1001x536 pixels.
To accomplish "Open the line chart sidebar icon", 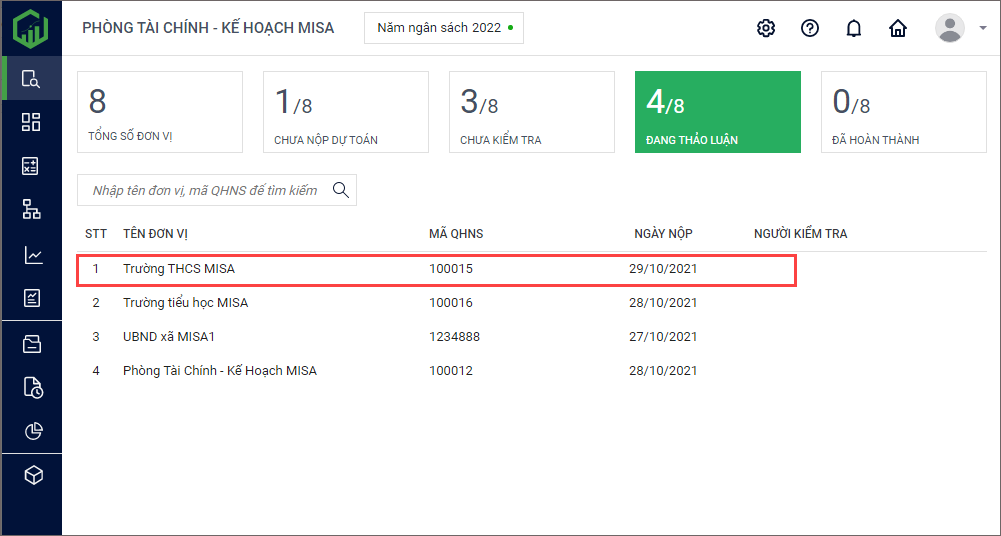I will point(31,255).
